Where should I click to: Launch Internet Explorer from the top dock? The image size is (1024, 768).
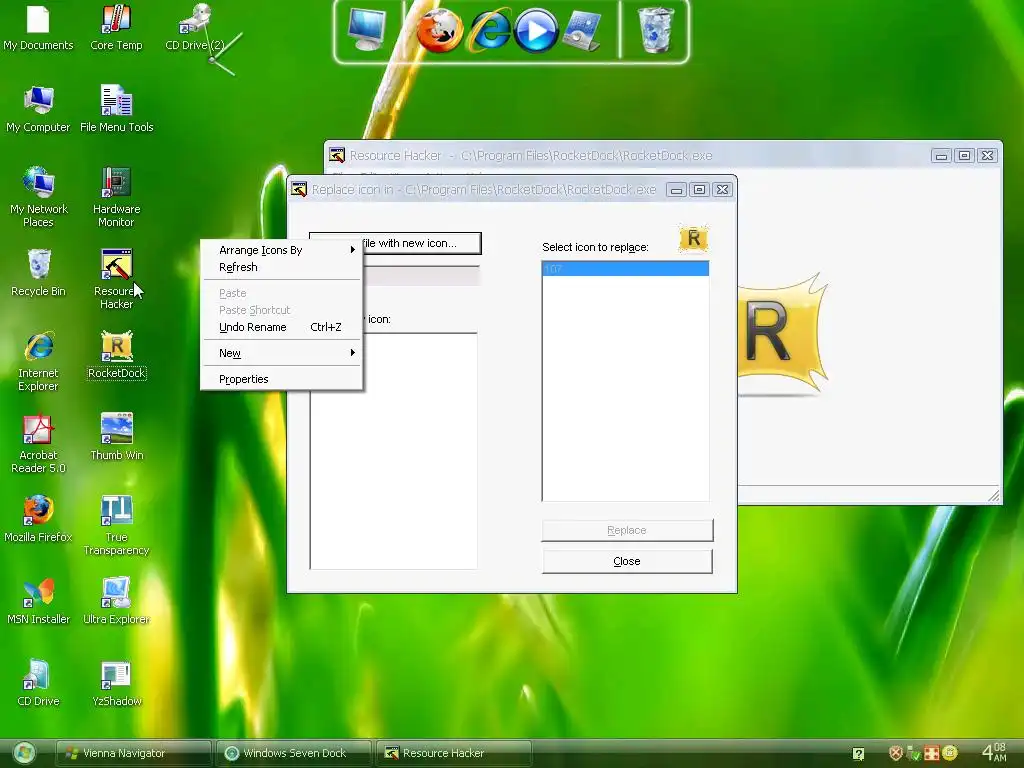[x=490, y=31]
